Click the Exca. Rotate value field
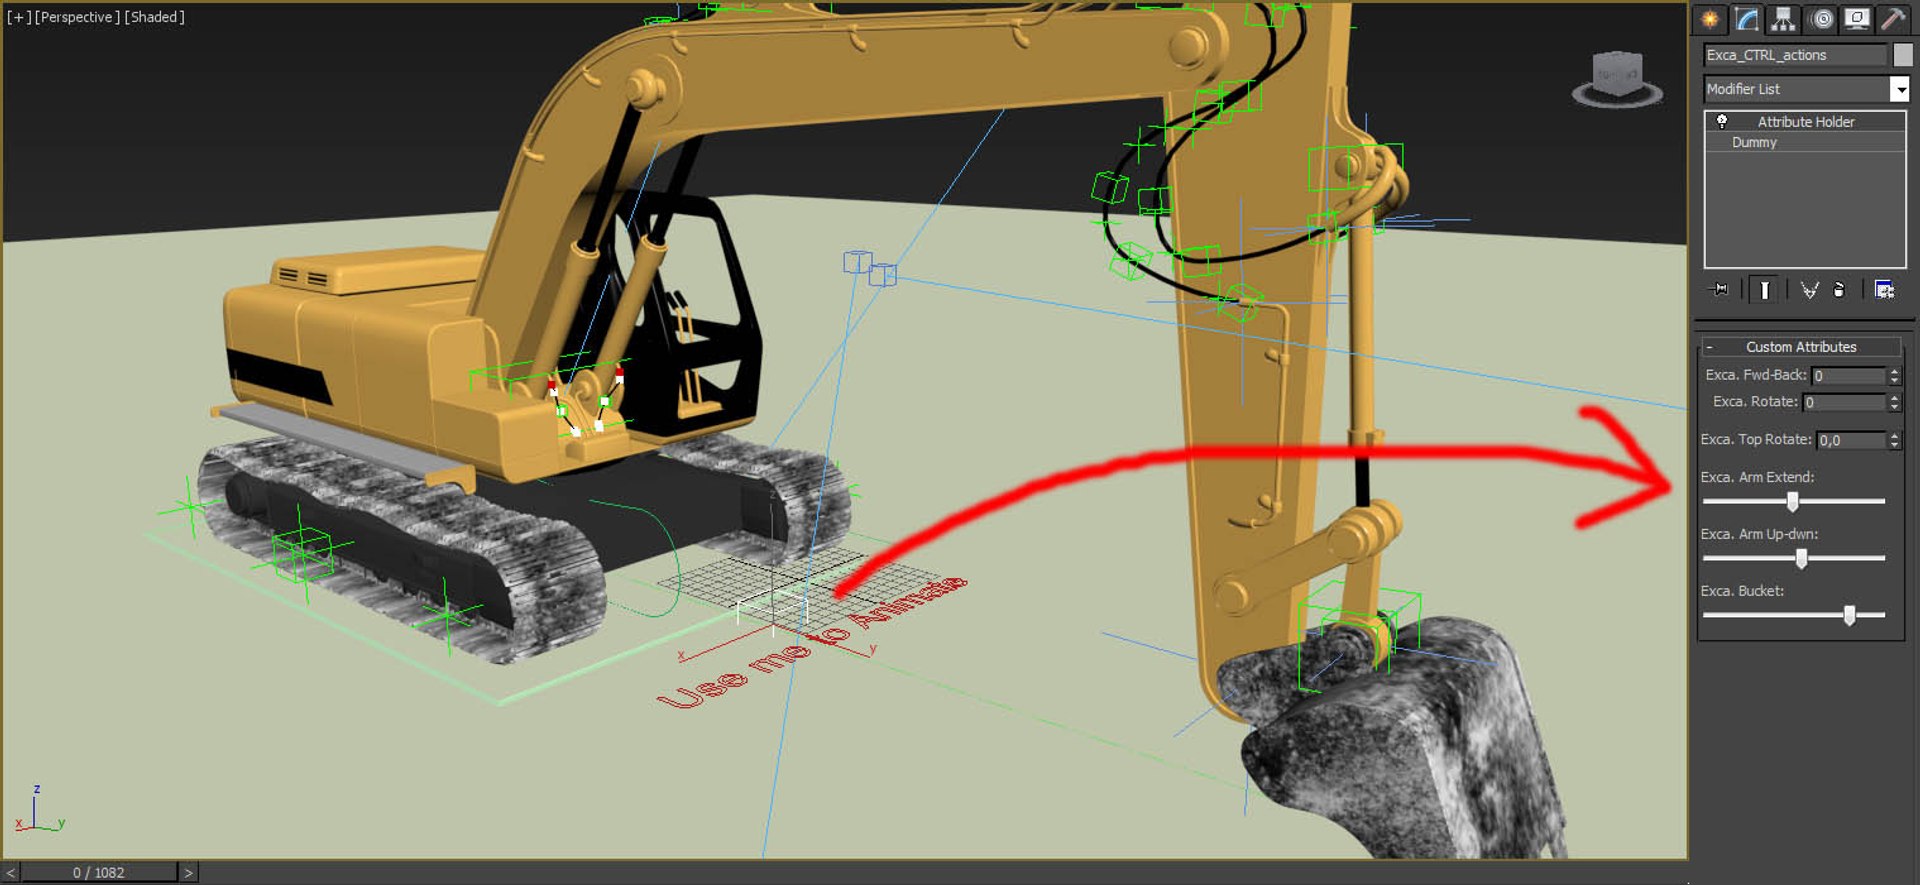Image resolution: width=1920 pixels, height=885 pixels. (1844, 402)
